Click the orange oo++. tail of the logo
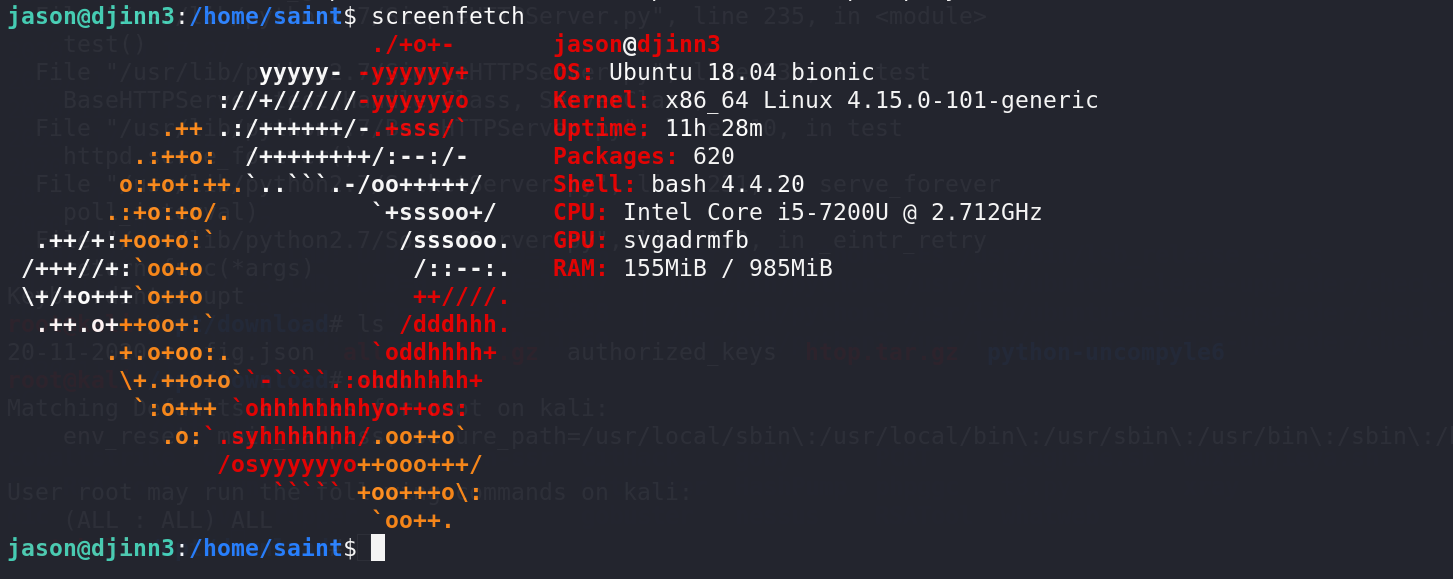This screenshot has height=579, width=1453. [413, 520]
